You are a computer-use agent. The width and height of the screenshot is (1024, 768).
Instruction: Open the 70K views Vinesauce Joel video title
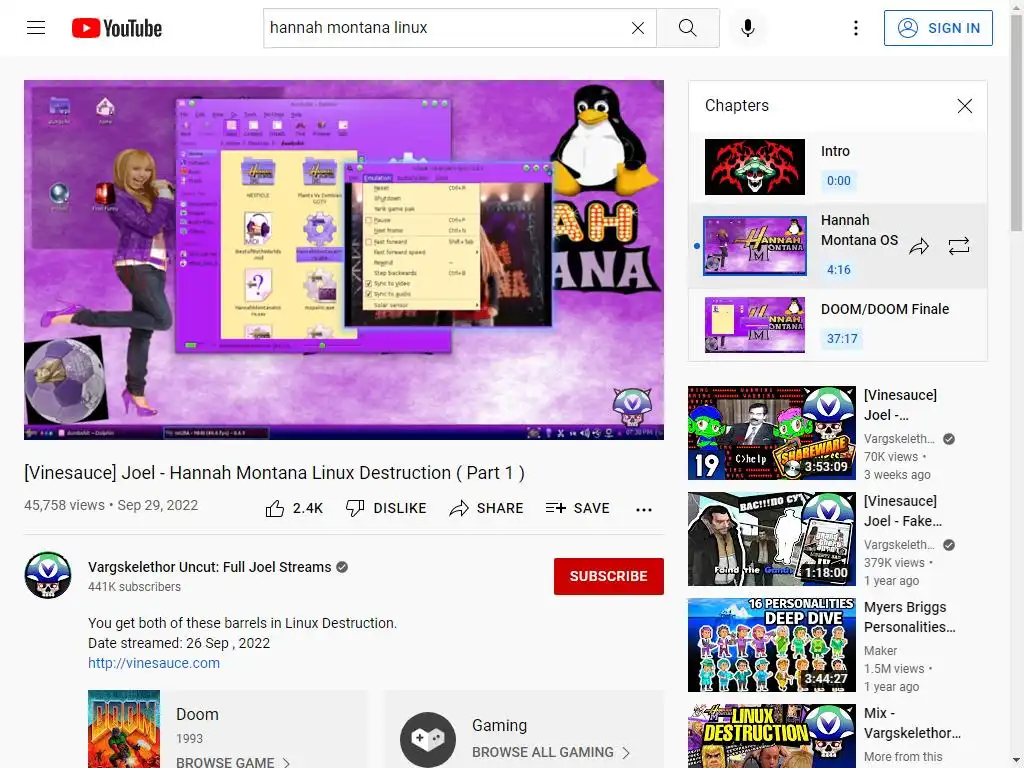tap(900, 405)
